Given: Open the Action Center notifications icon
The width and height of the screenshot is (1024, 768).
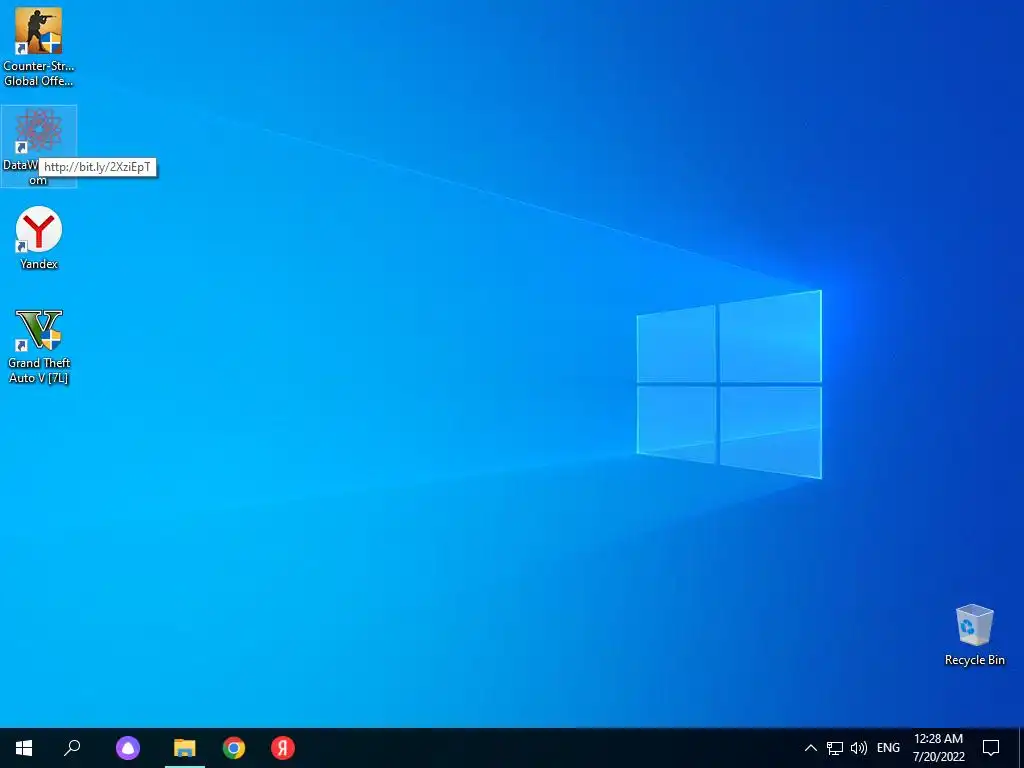Looking at the screenshot, I should pos(991,748).
